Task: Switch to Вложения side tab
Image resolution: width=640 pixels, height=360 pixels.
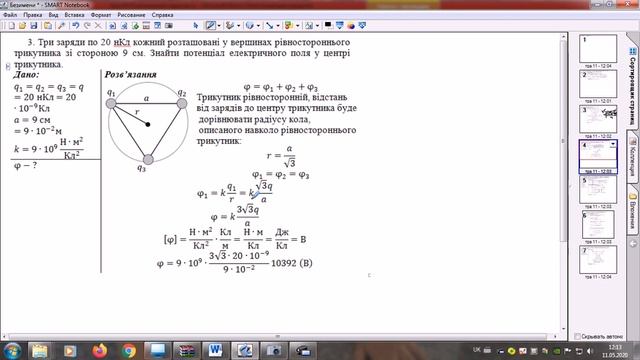Action: [632, 210]
